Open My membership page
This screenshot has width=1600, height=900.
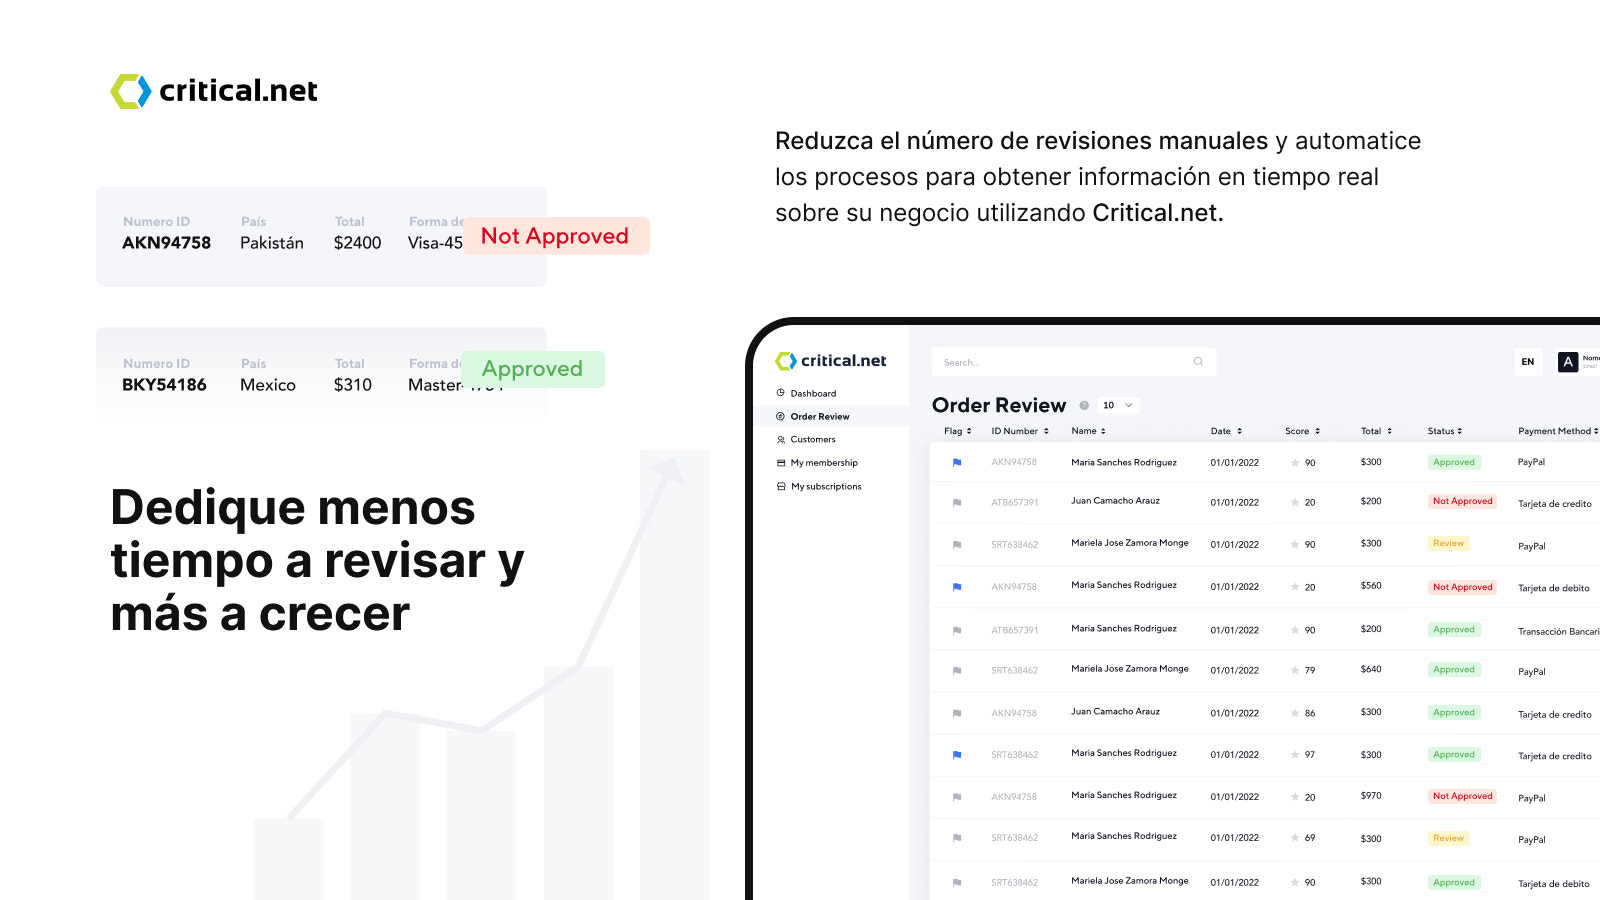(x=824, y=463)
